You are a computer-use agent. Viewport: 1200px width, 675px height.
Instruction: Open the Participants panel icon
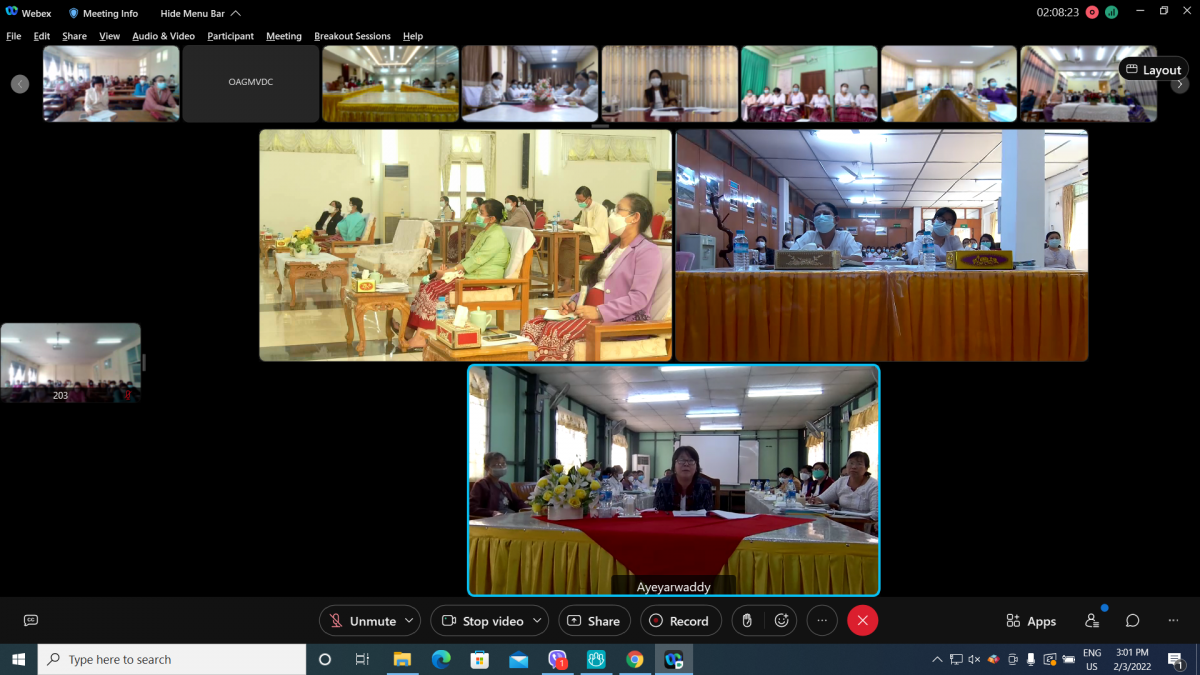click(1092, 621)
